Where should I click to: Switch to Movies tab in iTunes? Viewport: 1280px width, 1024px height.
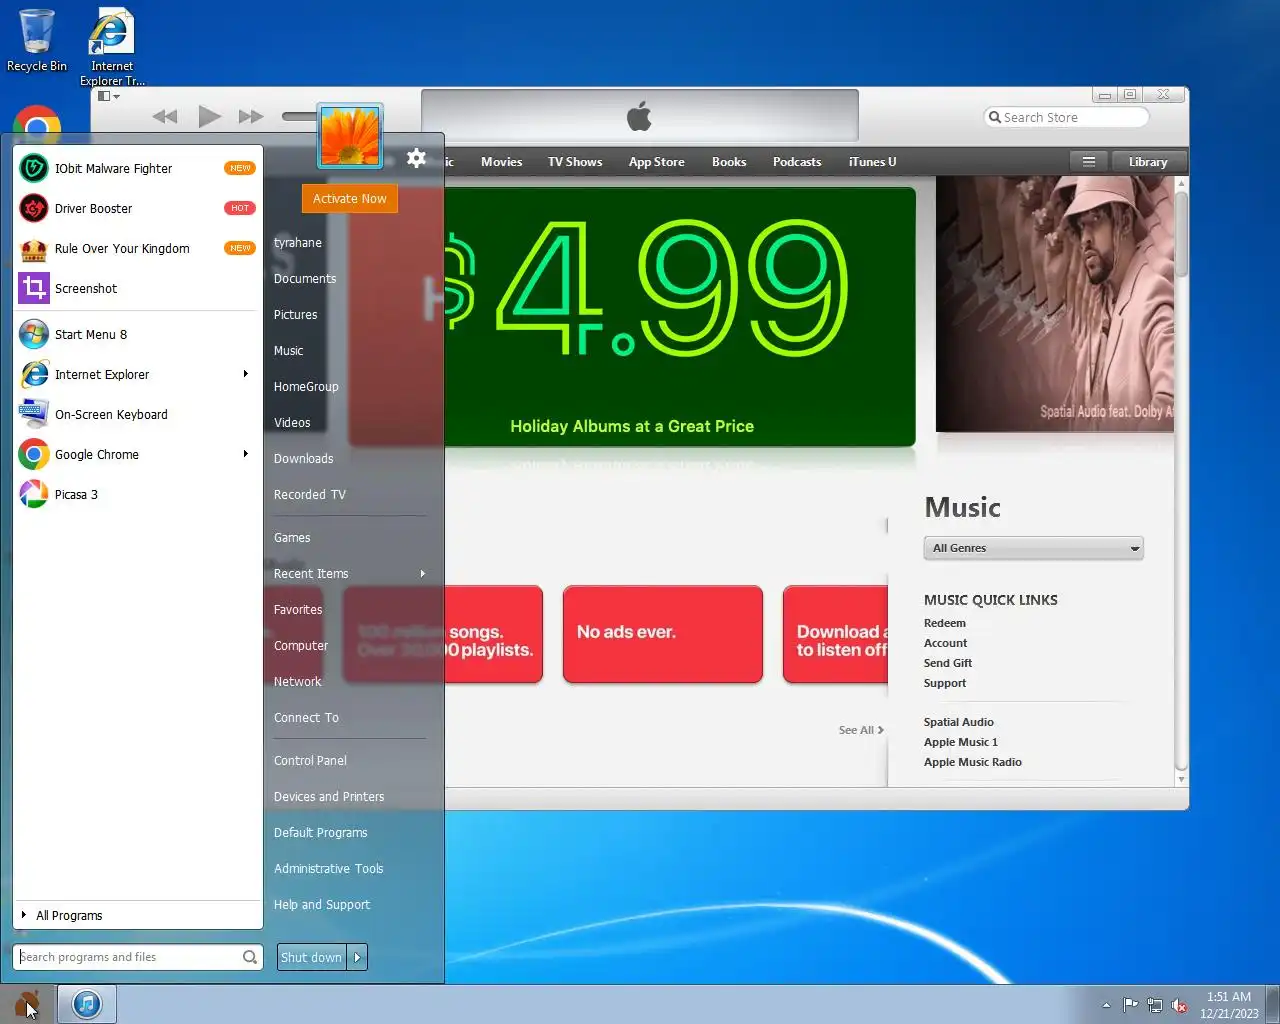coord(501,162)
